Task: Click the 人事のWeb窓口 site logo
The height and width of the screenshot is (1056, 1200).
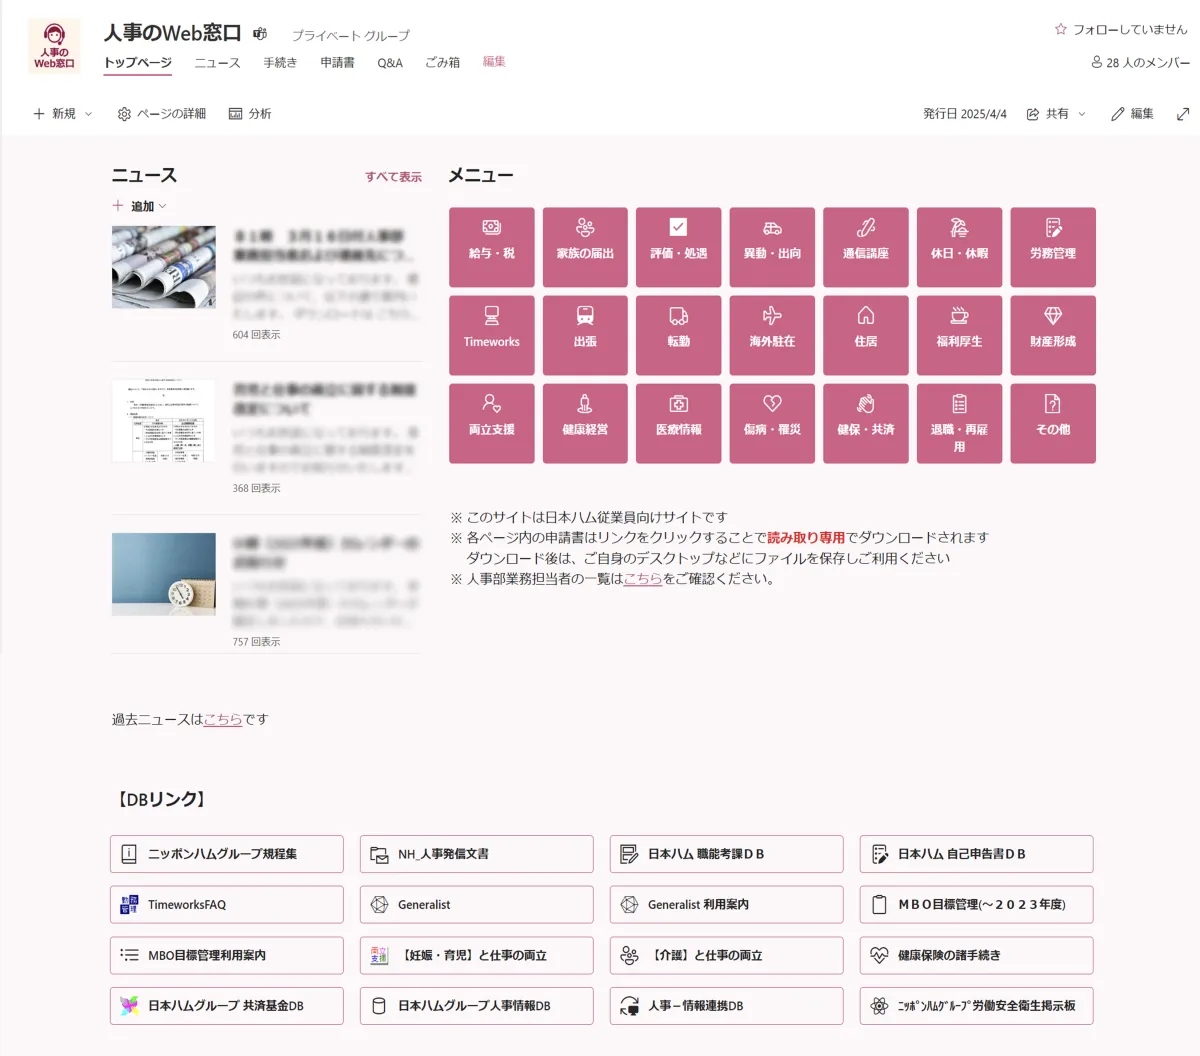Action: (54, 46)
